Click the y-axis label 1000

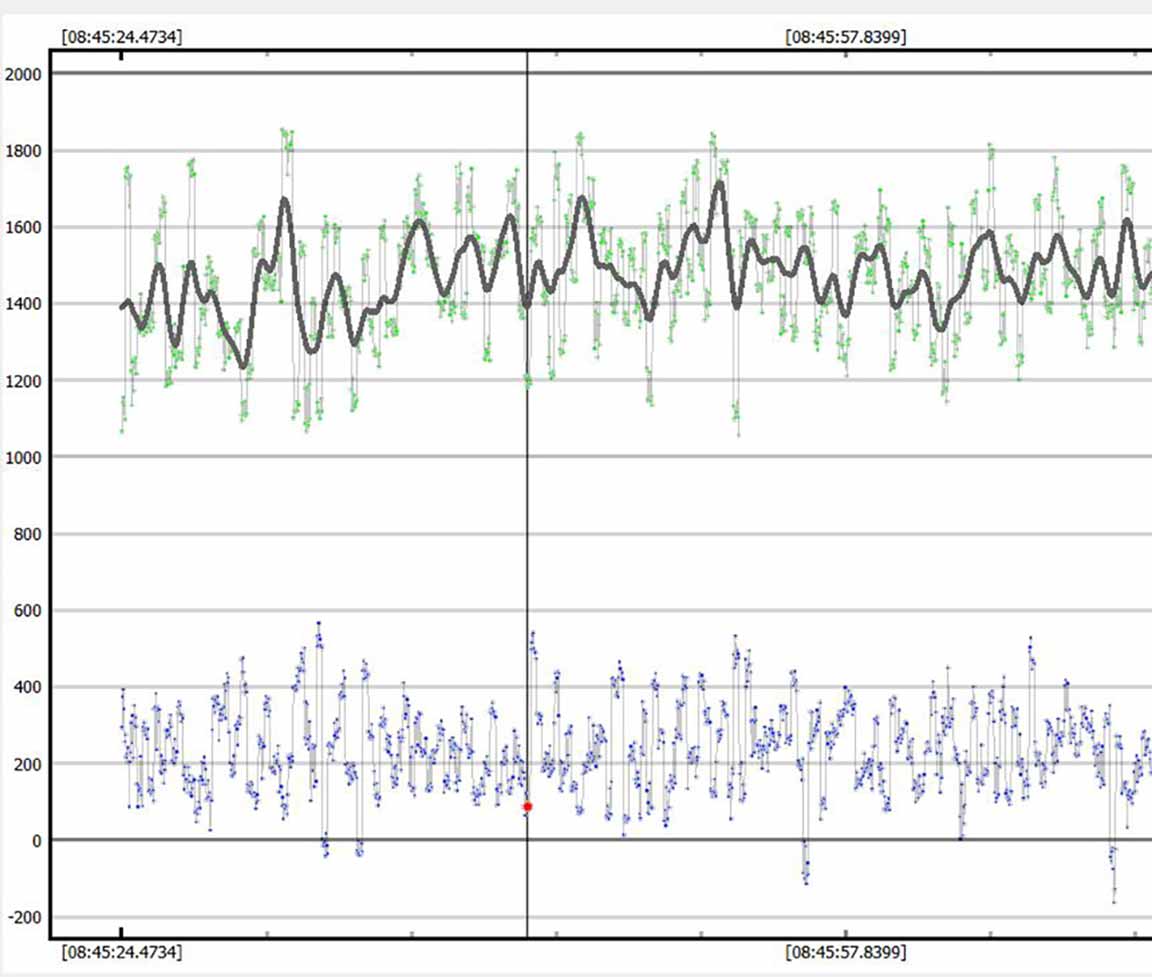(x=23, y=457)
